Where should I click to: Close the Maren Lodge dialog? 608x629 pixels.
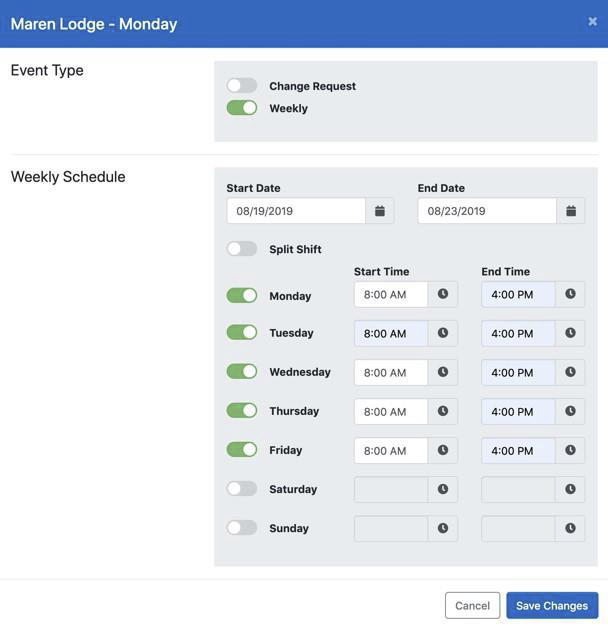(x=592, y=21)
